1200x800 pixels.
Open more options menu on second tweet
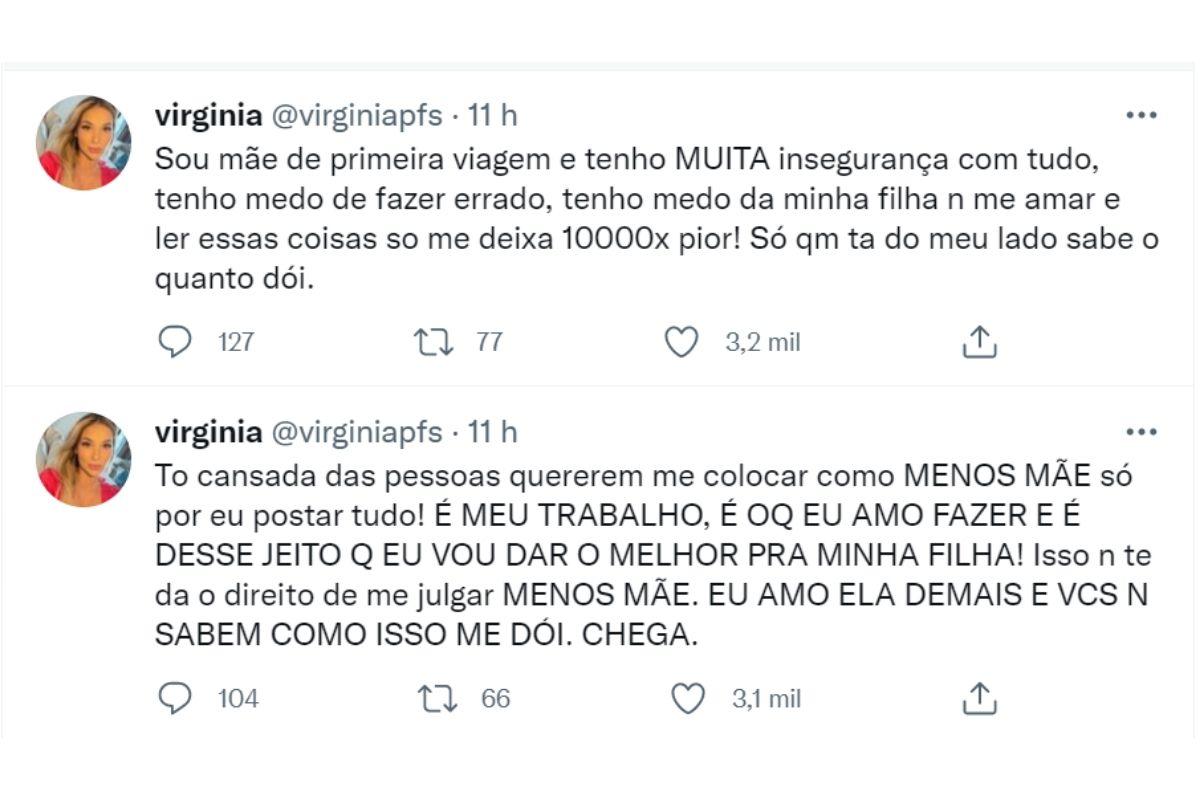[1141, 432]
